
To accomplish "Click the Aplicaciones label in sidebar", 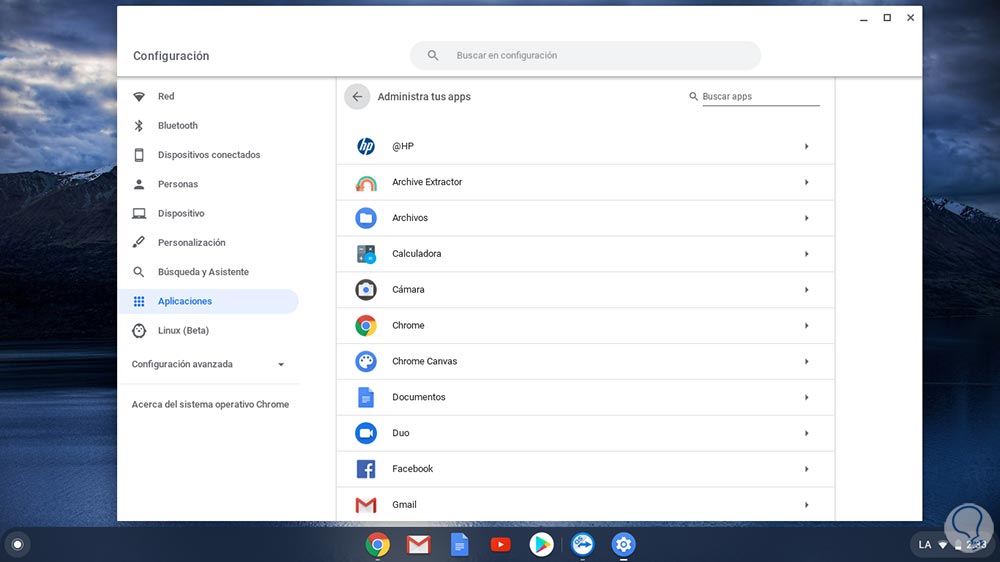I will pyautogui.click(x=185, y=301).
